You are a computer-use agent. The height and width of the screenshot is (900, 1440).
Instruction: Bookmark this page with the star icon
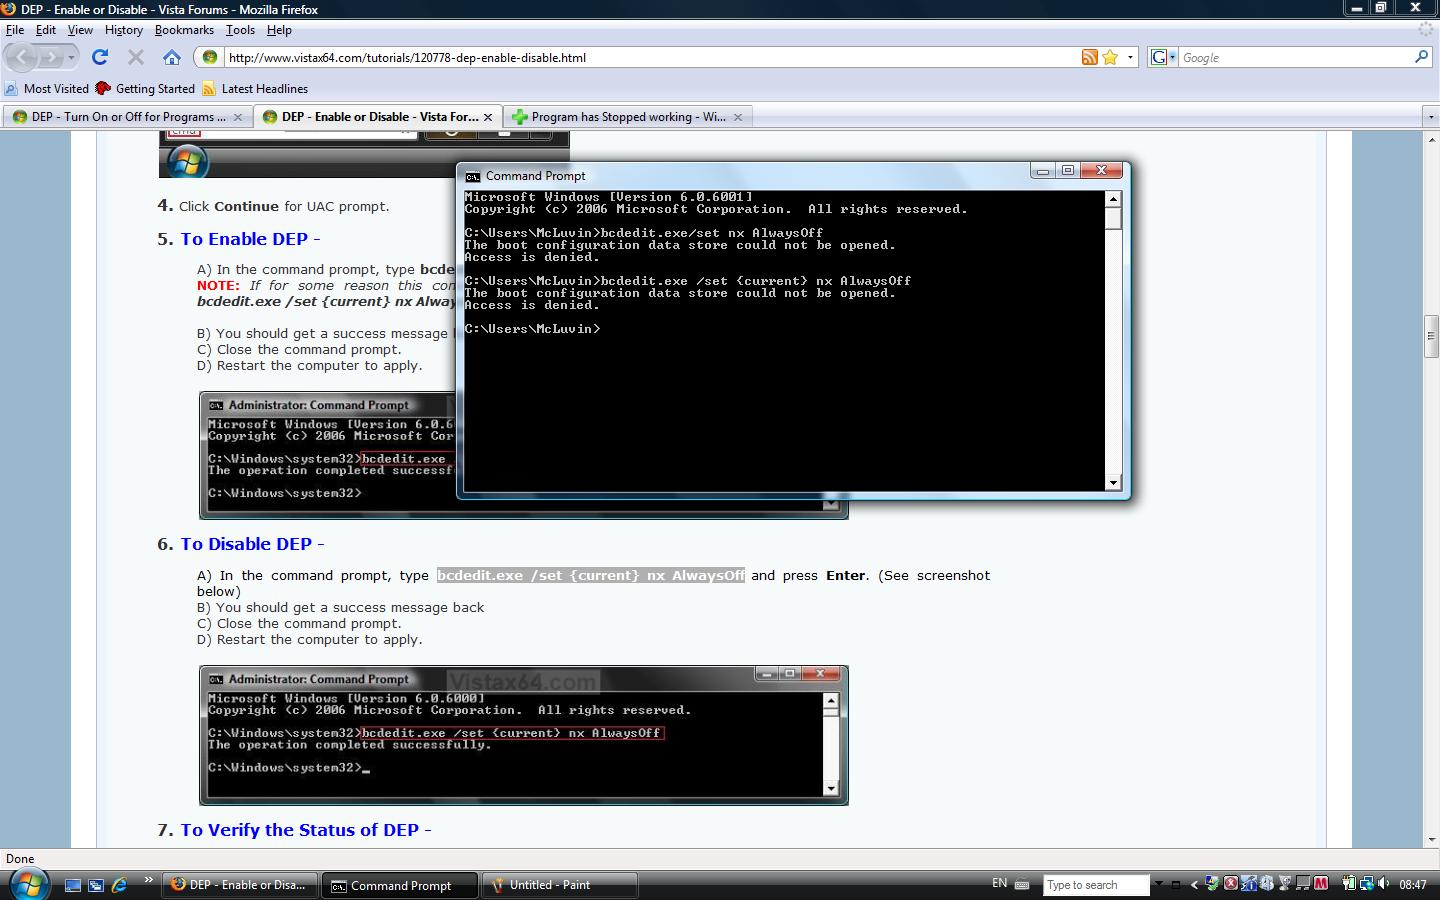pos(1110,57)
